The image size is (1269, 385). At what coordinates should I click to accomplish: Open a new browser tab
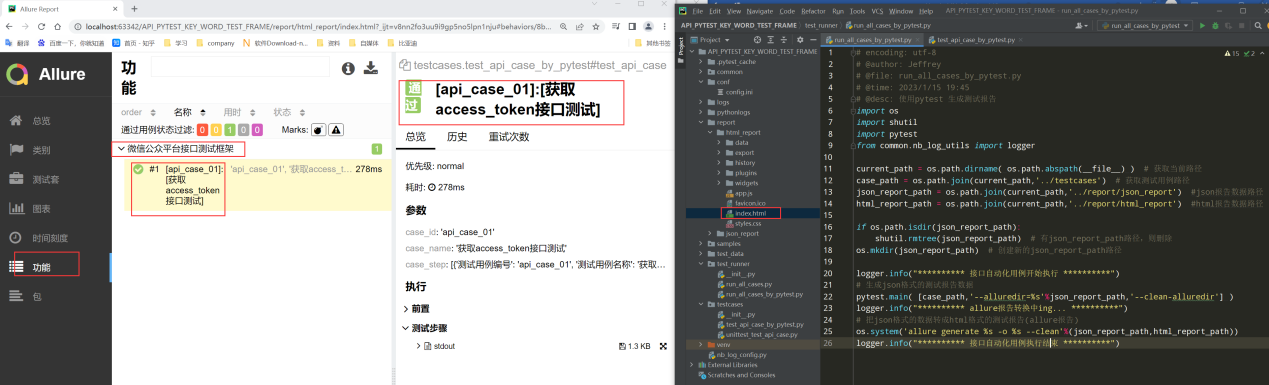coord(133,8)
